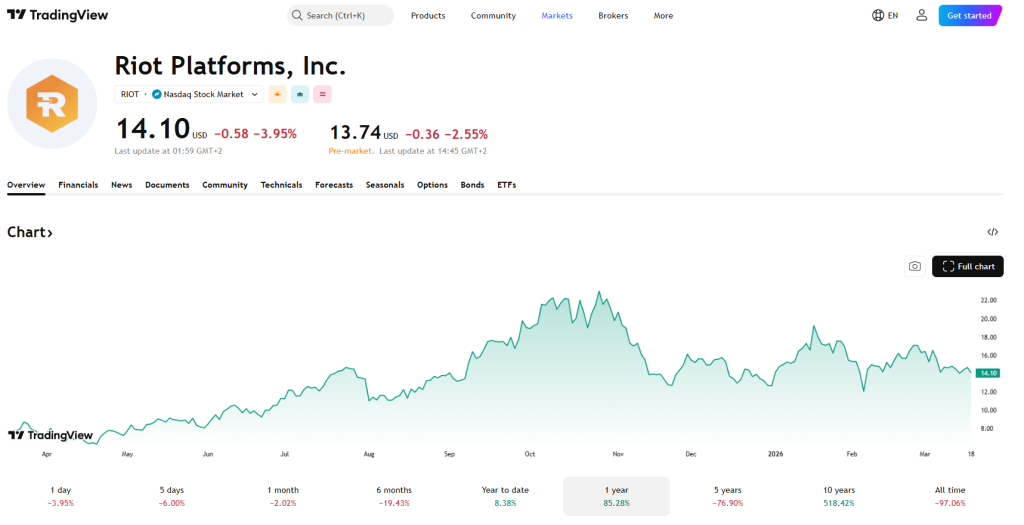Click the camera snapshot icon above chart
Screen dimensions: 1024x525
click(914, 266)
